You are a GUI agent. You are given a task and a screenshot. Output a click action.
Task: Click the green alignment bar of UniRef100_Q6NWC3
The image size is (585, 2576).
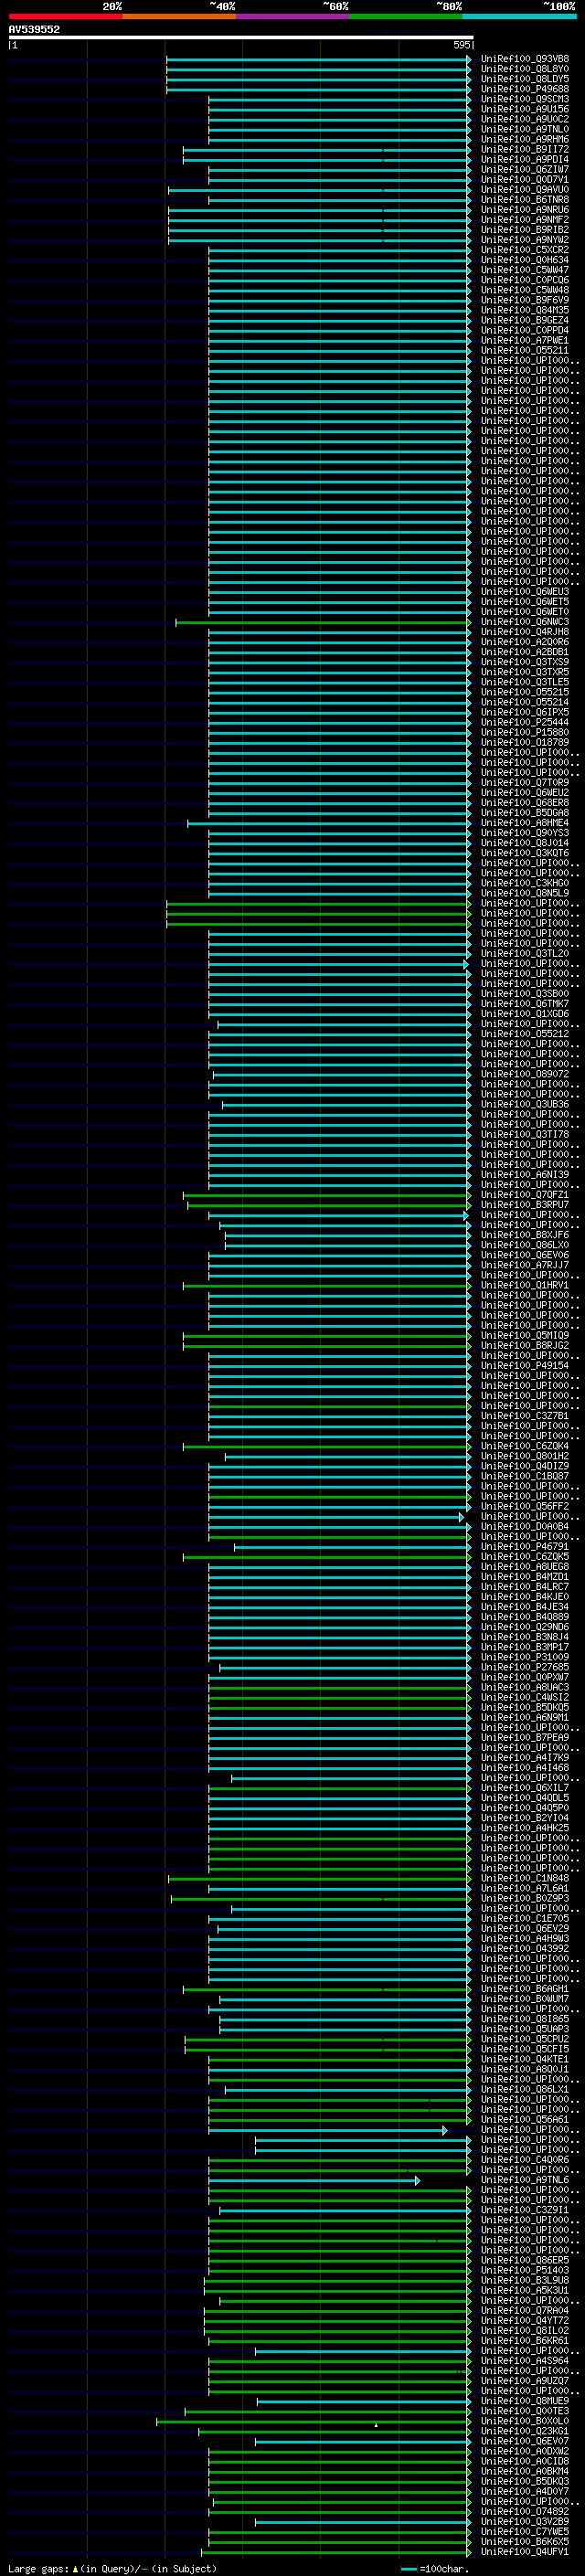[x=322, y=622]
